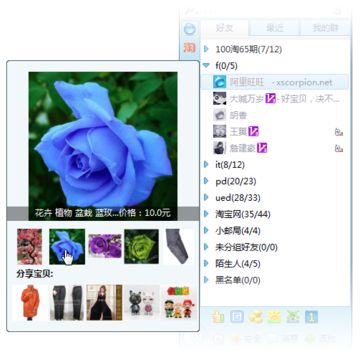Select the 詹建豪 contact name
360x360 pixels.
[242, 148]
